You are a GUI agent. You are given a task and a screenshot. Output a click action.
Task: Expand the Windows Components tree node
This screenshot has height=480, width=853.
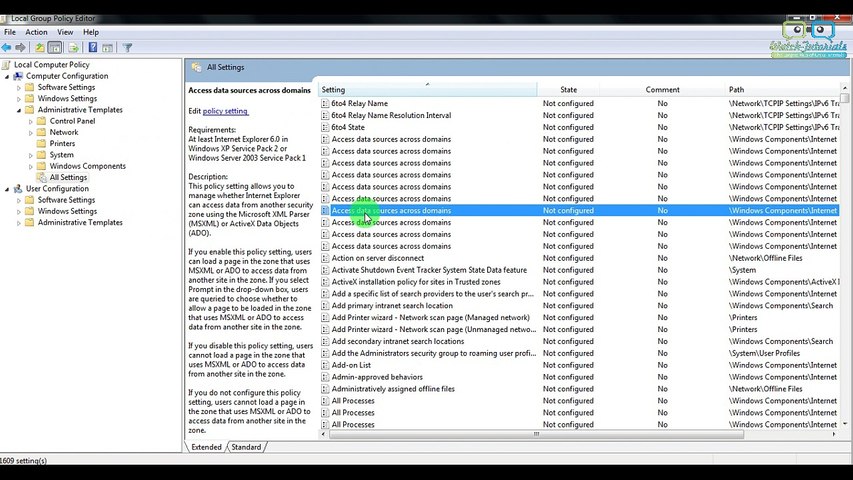coord(31,167)
